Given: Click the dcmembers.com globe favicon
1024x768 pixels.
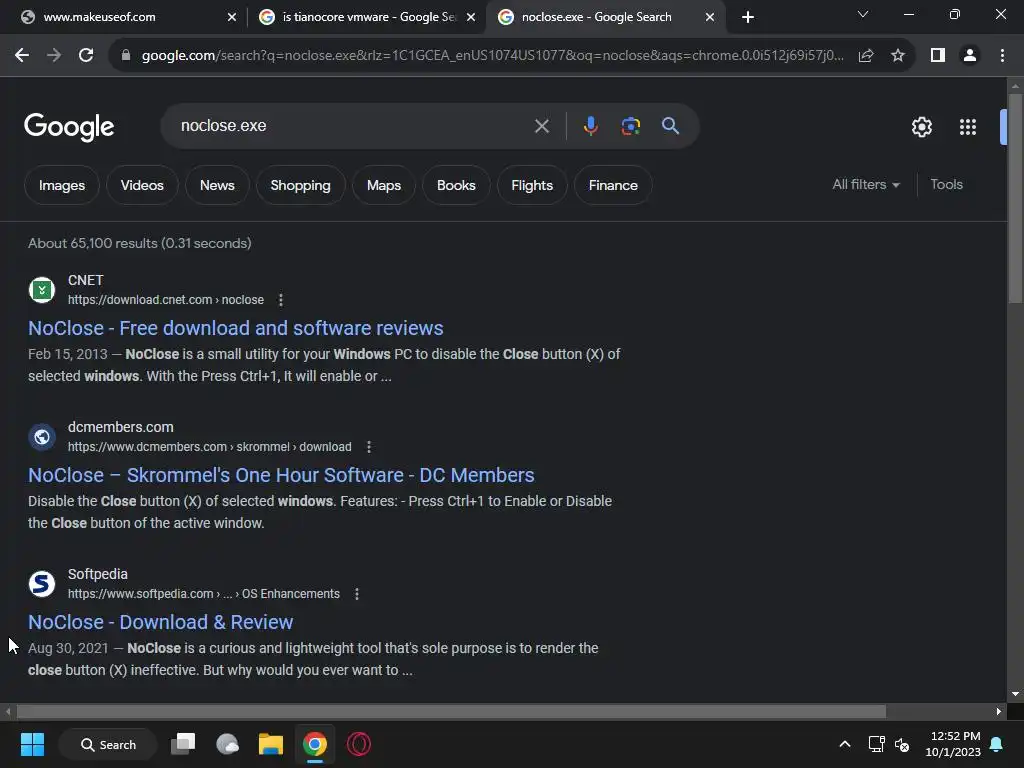Looking at the screenshot, I should pyautogui.click(x=42, y=436).
